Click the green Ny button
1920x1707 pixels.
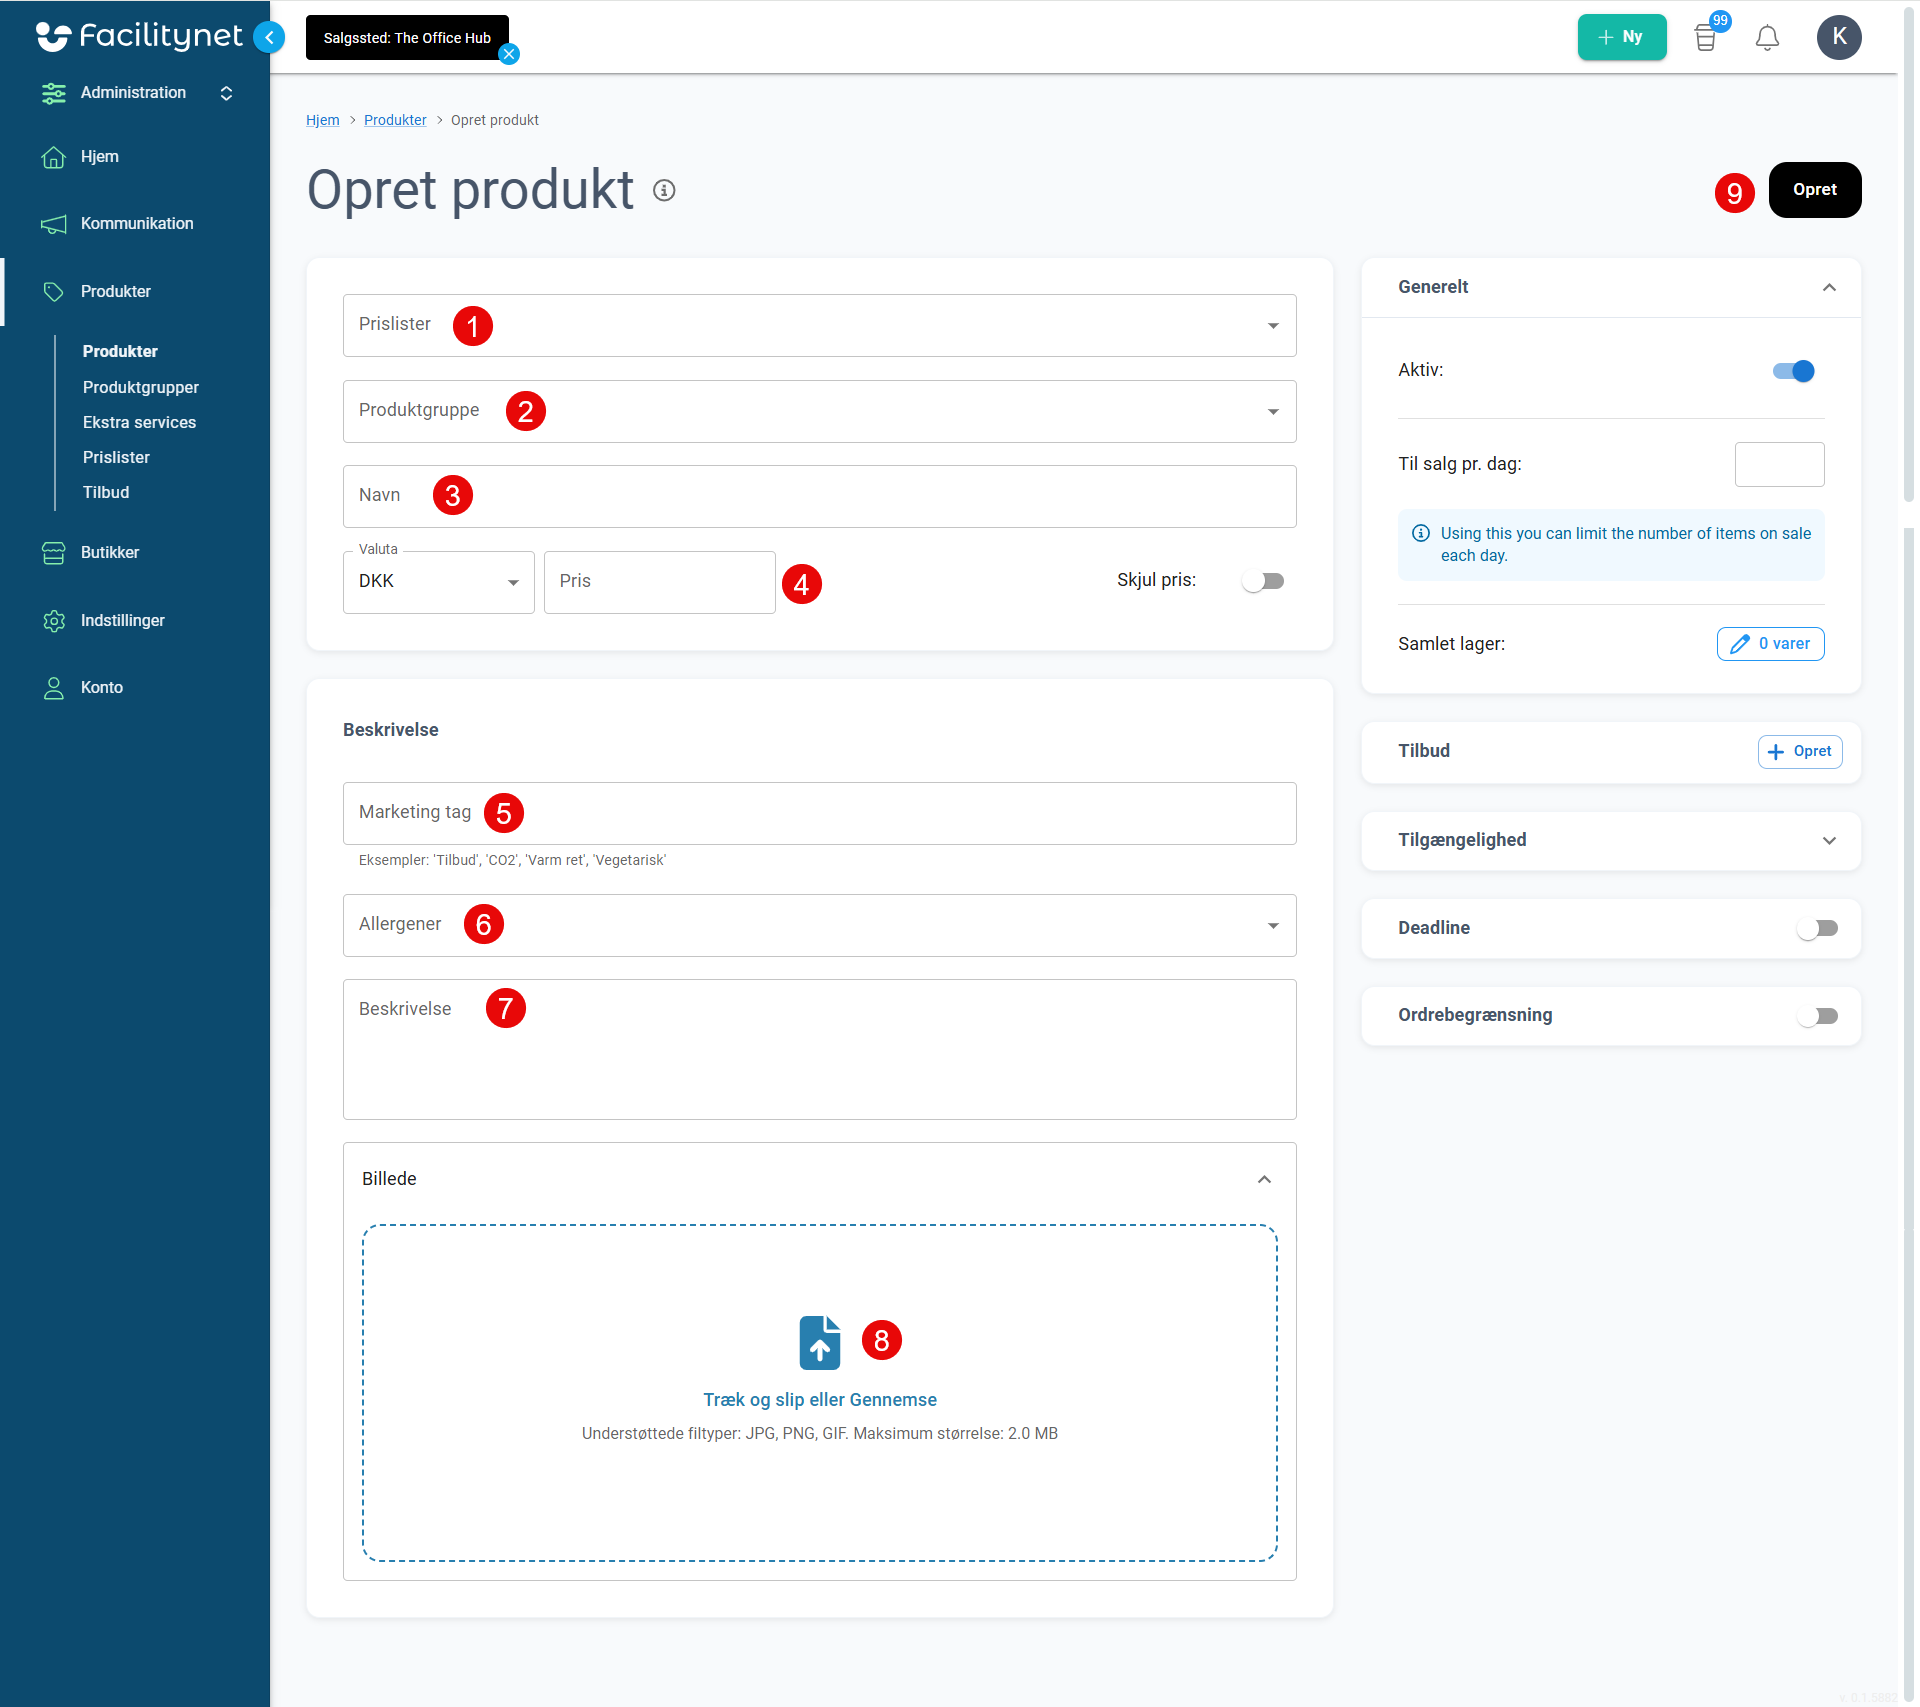click(x=1622, y=37)
